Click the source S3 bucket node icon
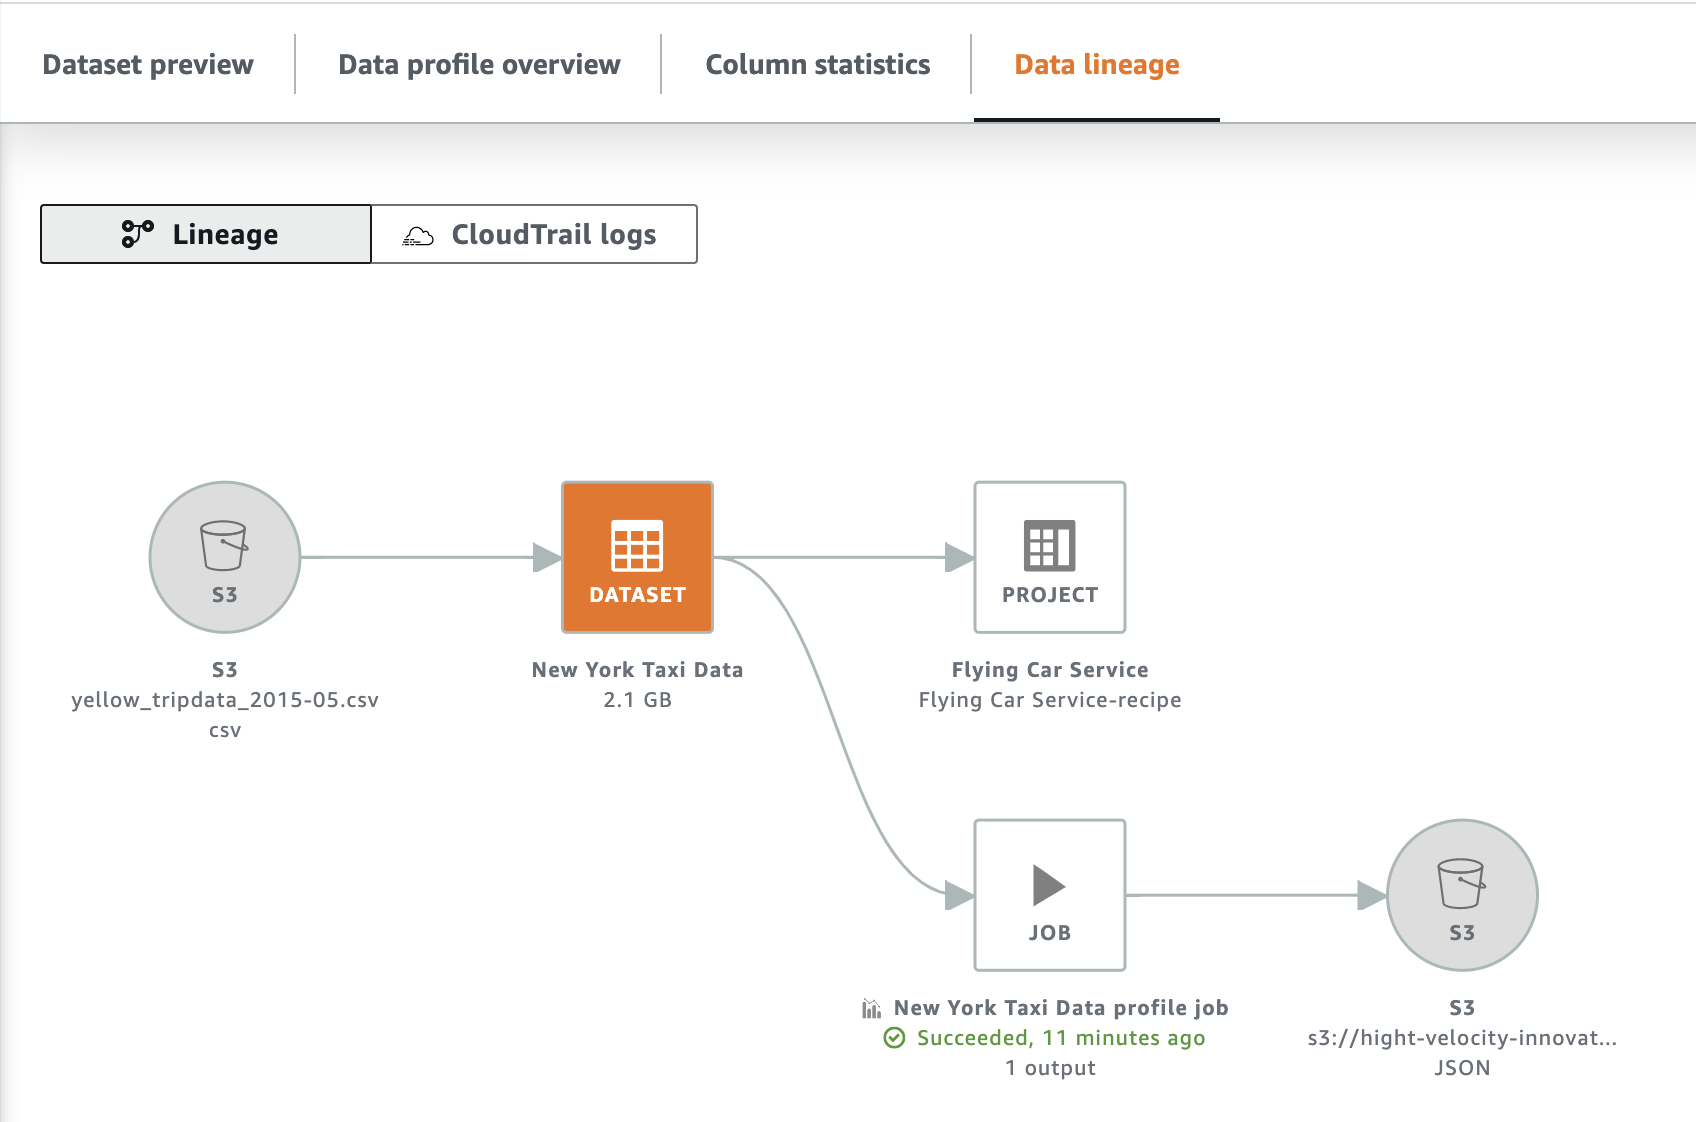 click(225, 557)
